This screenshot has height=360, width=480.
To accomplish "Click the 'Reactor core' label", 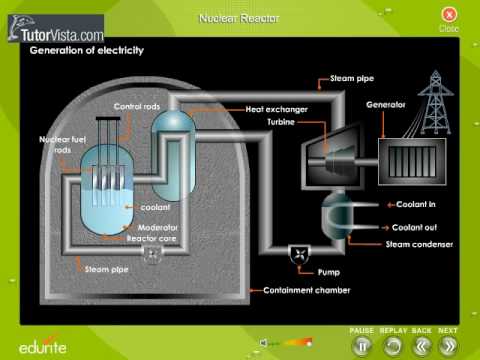I will pyautogui.click(x=151, y=239).
